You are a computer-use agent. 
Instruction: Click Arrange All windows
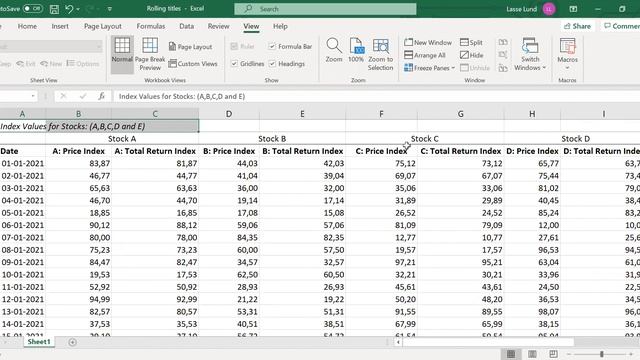(x=424, y=55)
